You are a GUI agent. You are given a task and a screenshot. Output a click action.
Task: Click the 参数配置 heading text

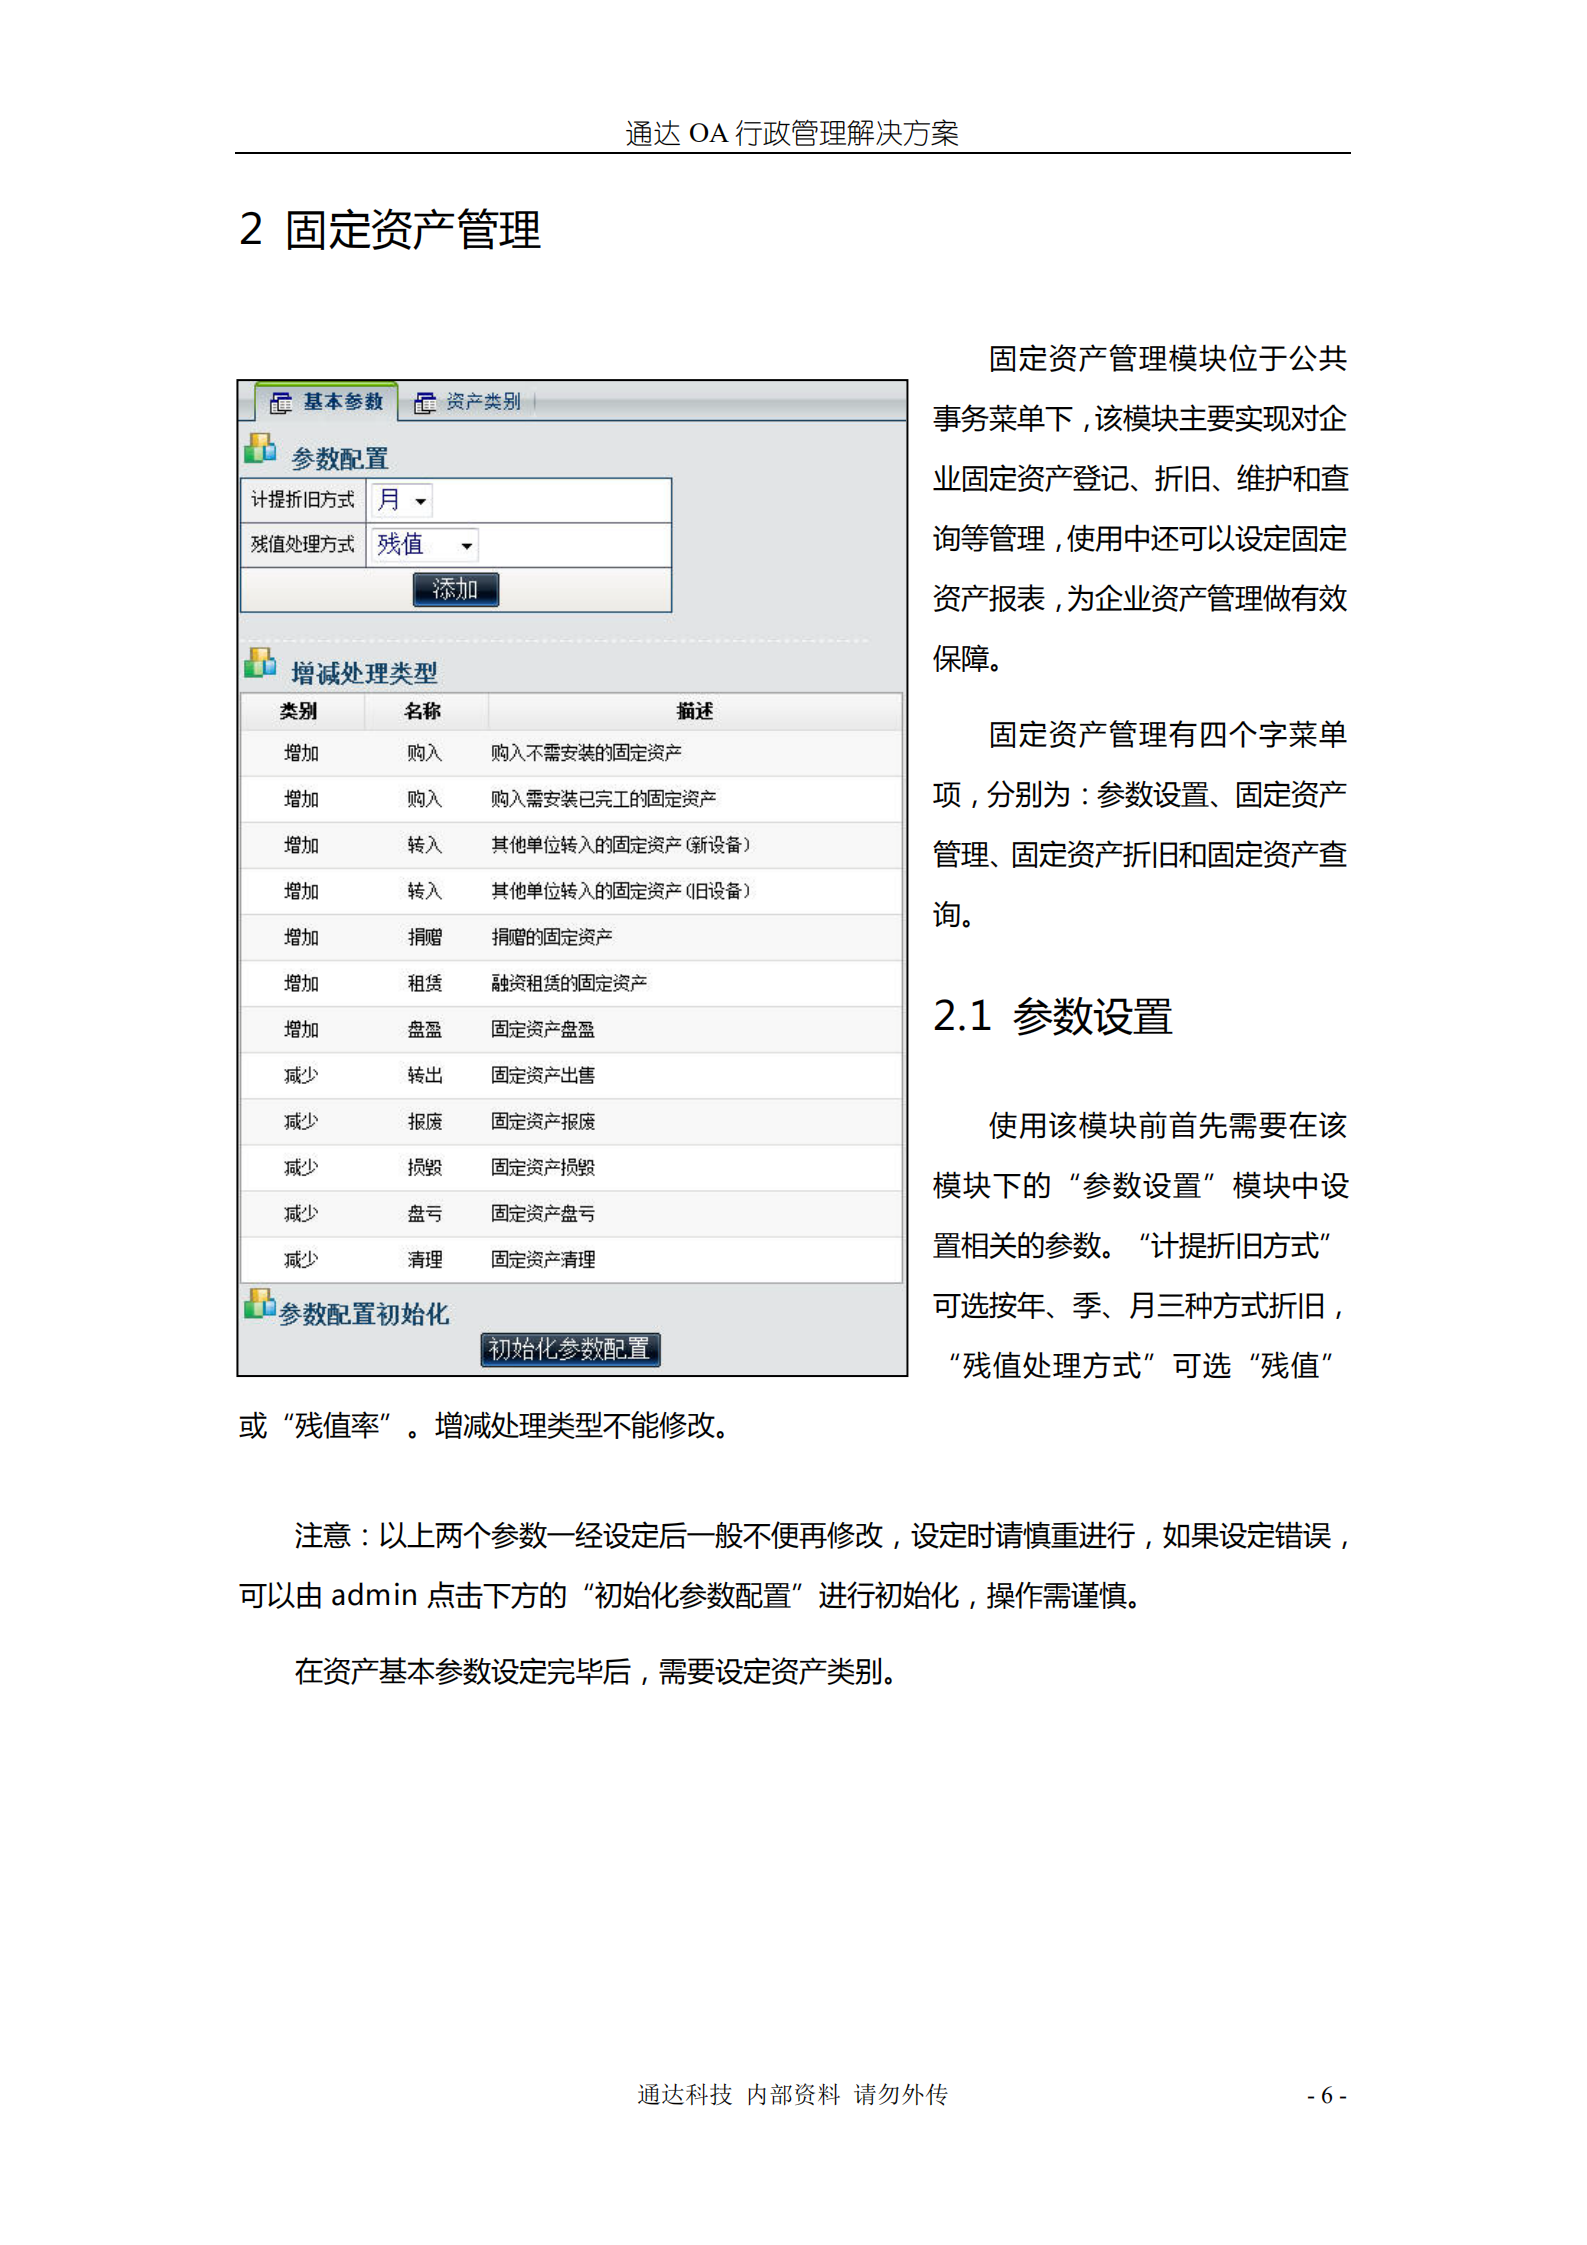340,458
